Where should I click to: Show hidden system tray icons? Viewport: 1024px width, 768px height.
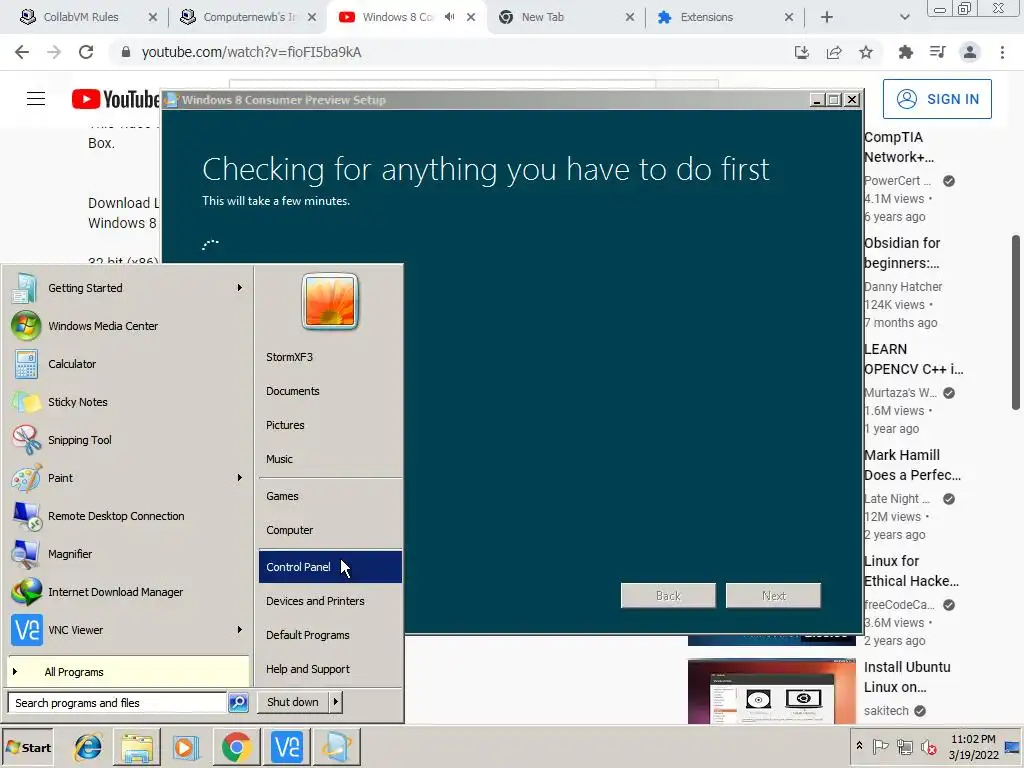click(x=859, y=746)
